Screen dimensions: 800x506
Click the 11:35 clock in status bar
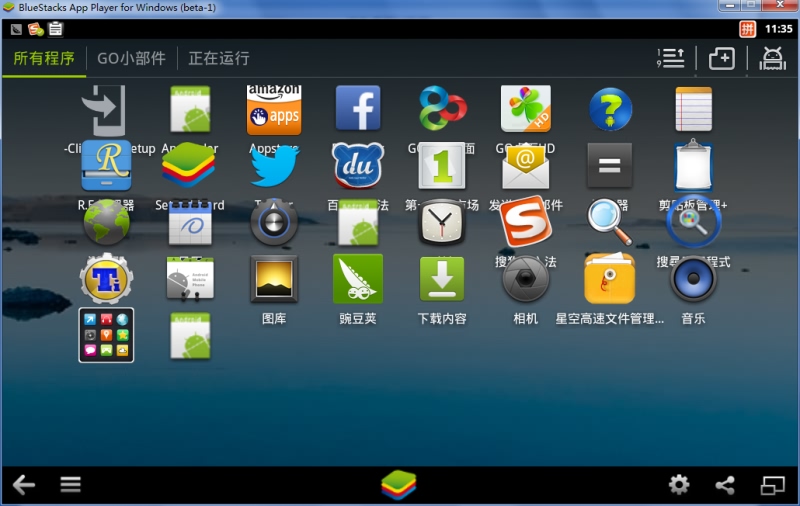[x=779, y=29]
